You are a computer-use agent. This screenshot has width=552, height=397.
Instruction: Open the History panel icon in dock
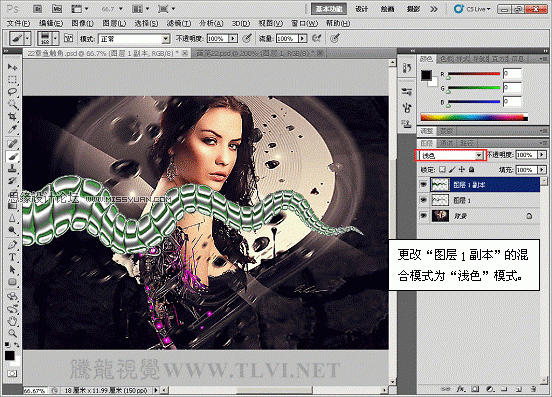point(407,68)
